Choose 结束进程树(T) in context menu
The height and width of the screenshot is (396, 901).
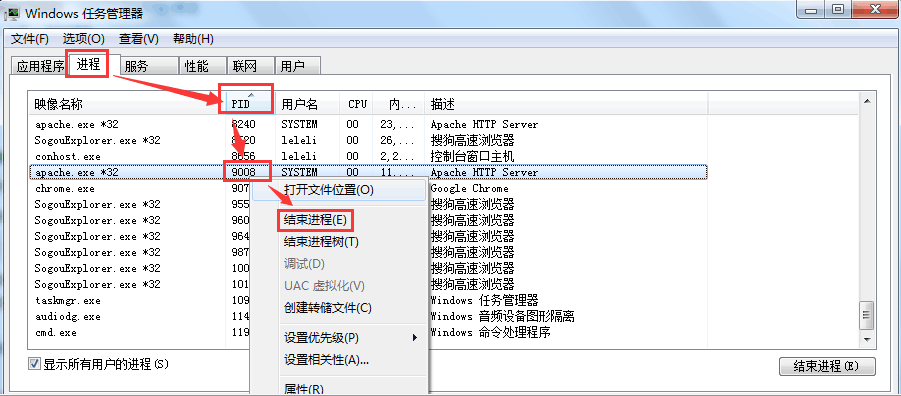pyautogui.click(x=339, y=242)
